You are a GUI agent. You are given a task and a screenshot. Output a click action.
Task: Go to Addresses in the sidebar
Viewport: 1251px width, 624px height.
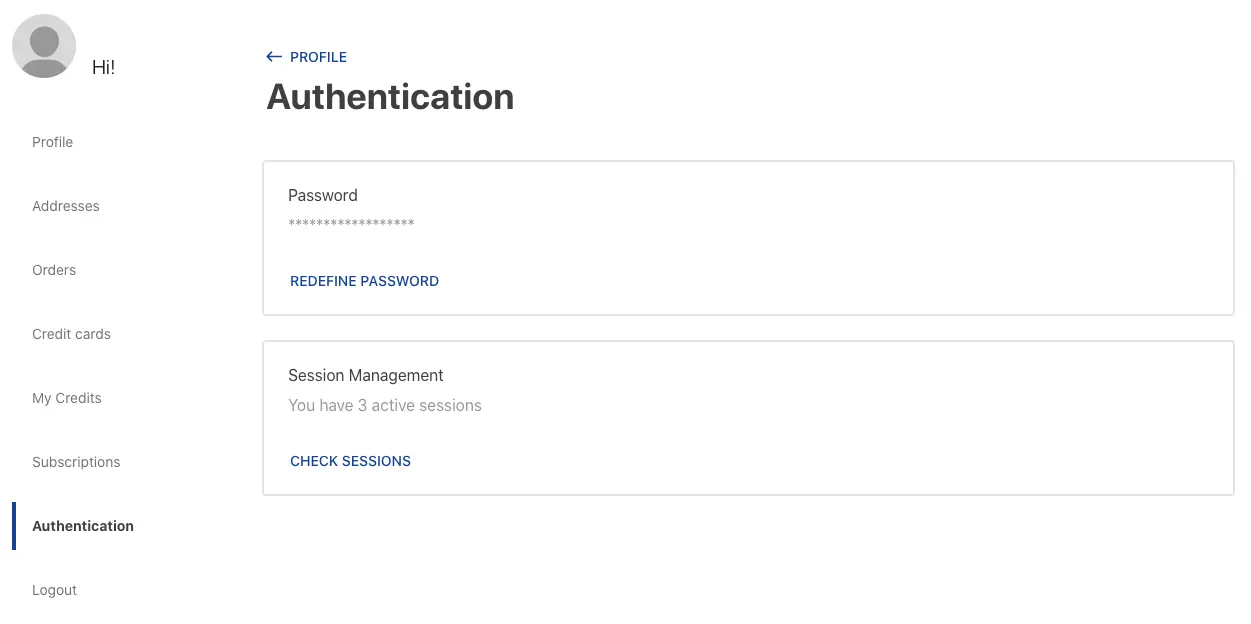click(66, 206)
